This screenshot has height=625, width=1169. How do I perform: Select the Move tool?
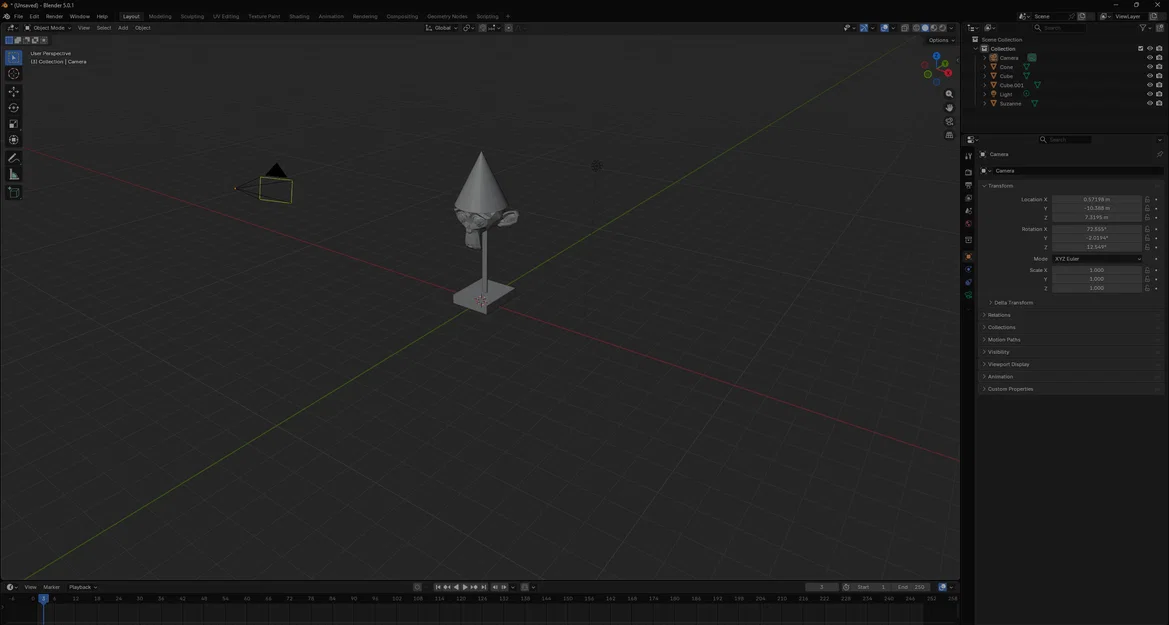point(13,92)
